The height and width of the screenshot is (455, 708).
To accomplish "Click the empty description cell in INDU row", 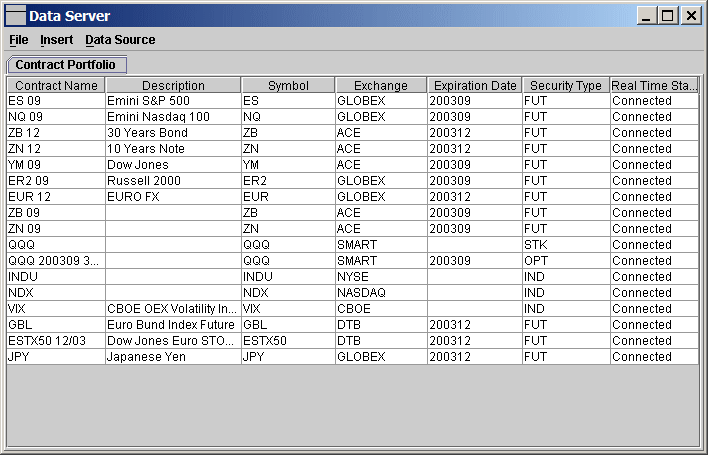I will coord(173,277).
